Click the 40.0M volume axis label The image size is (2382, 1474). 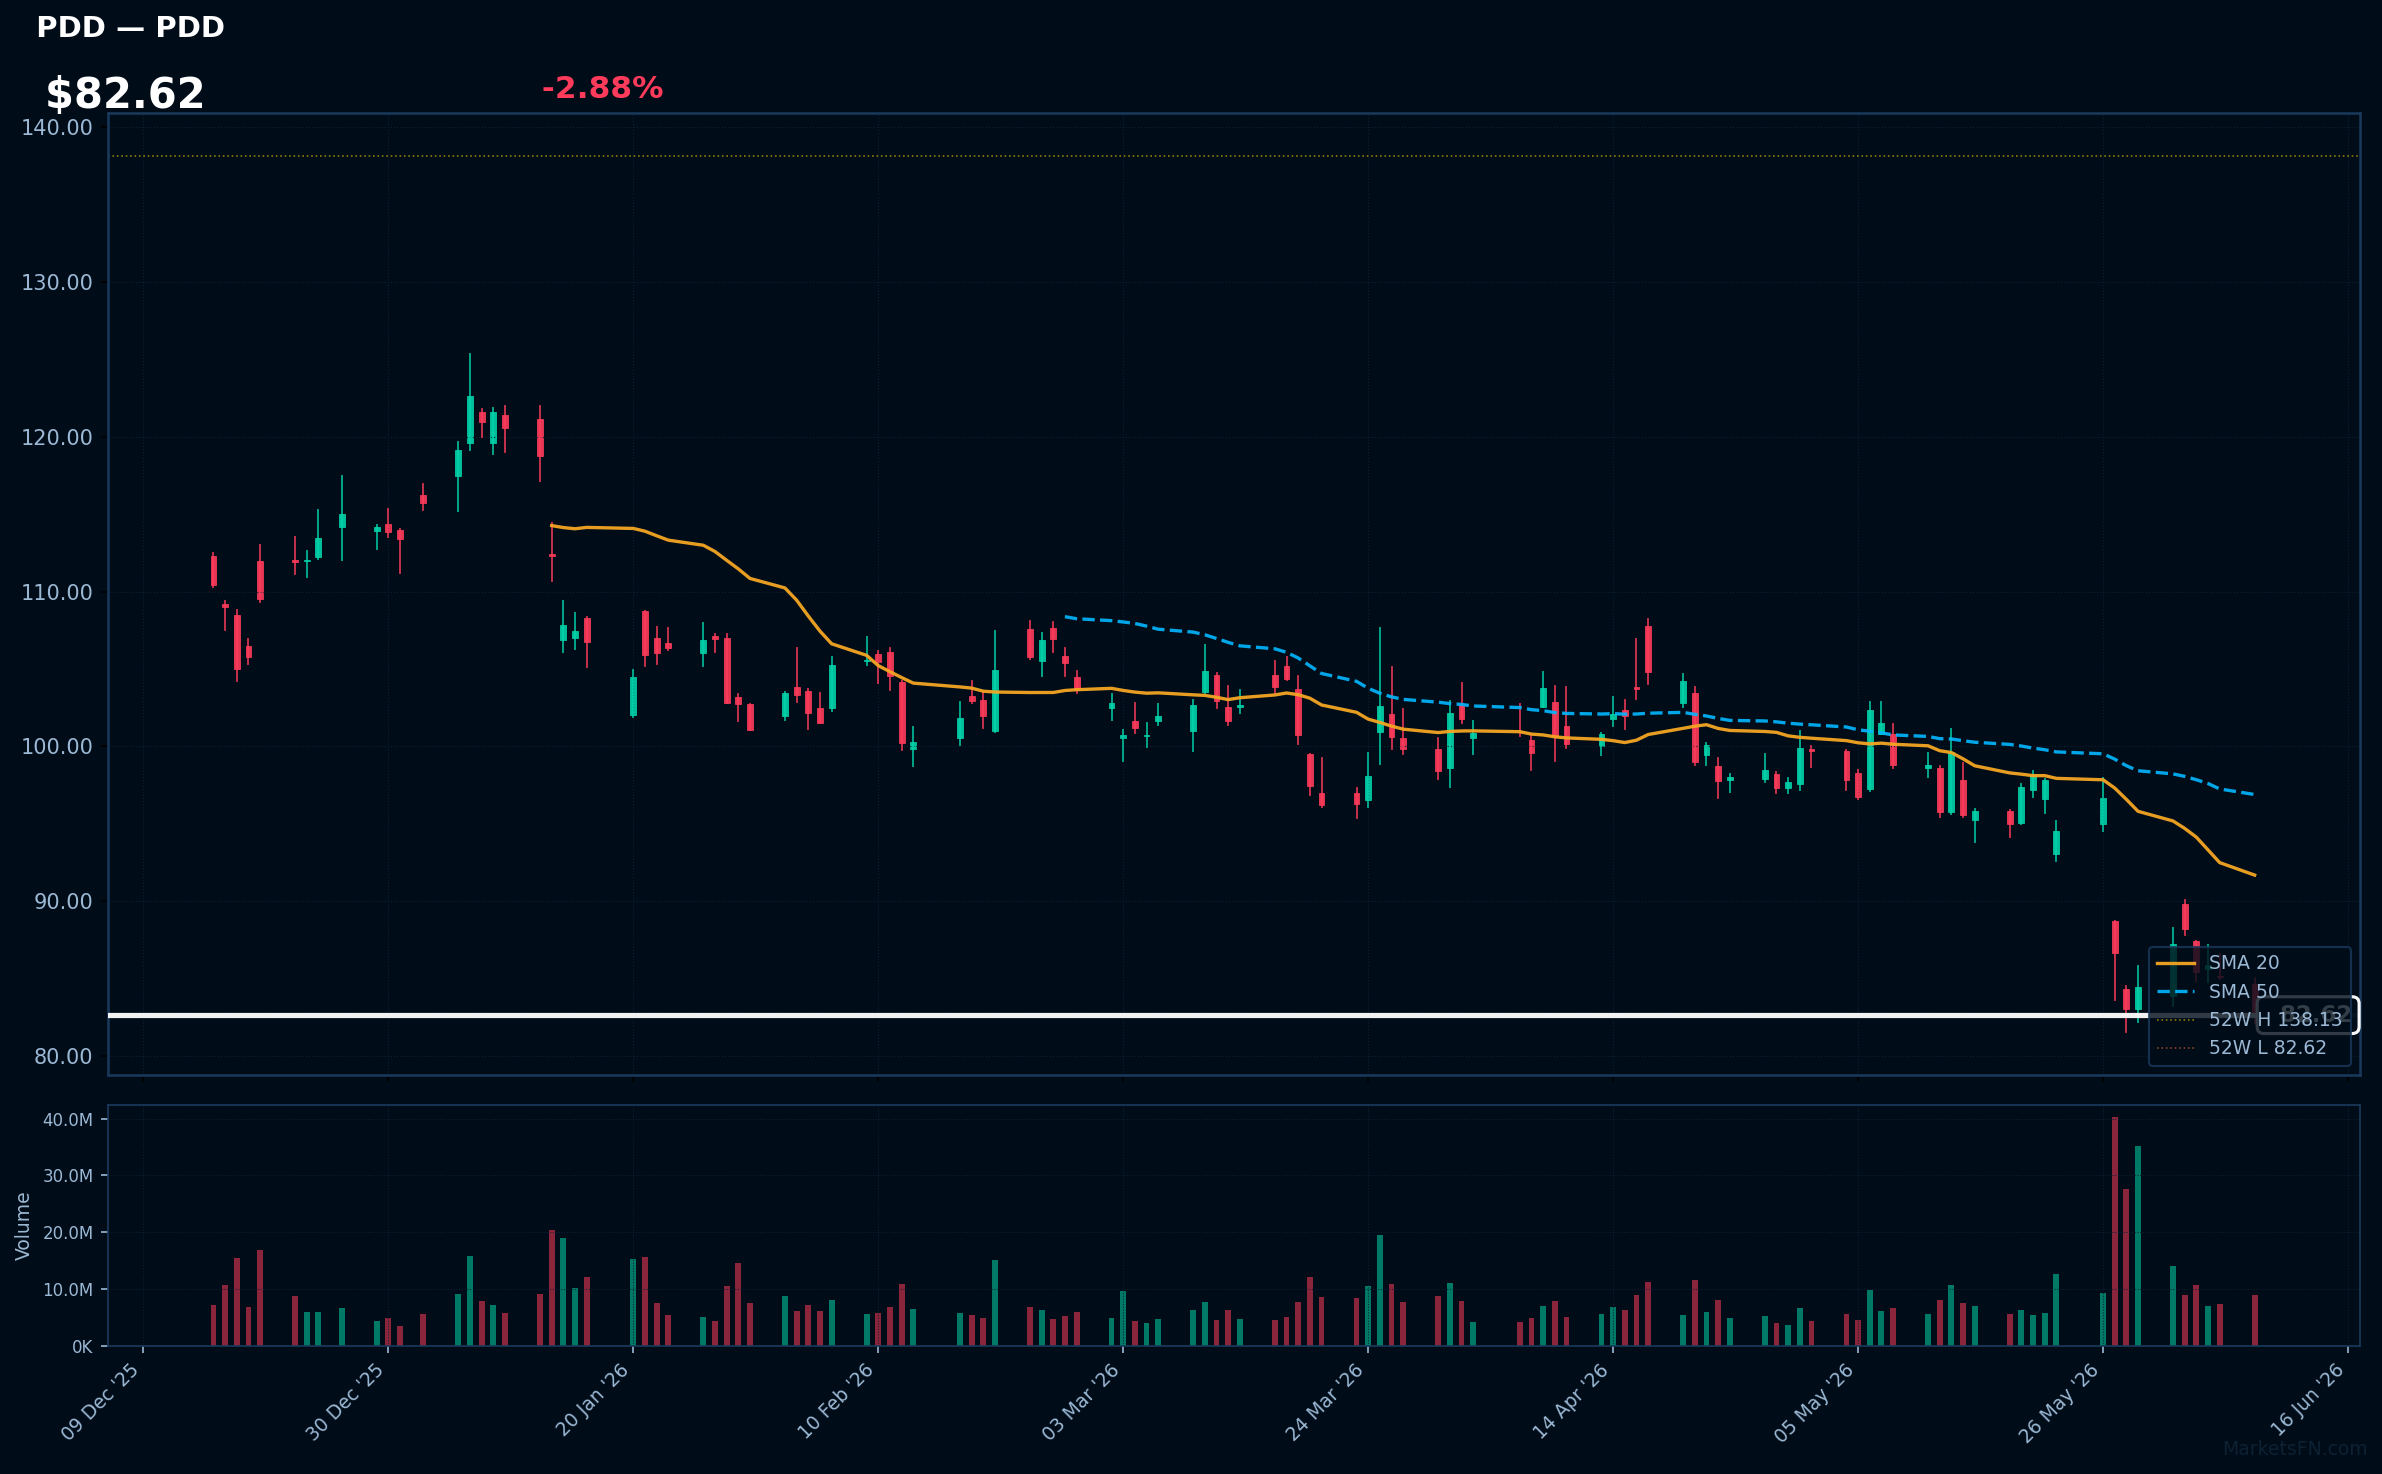68,1119
